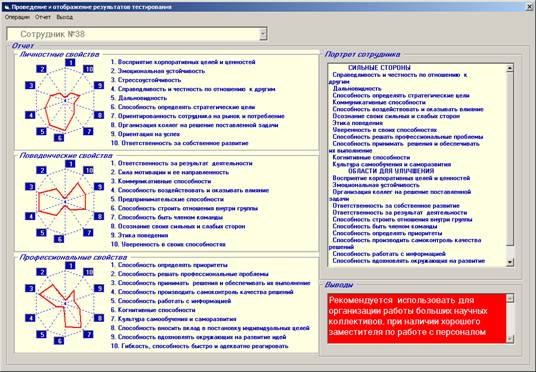
Task: Click axis label 10 in Профессиональные свойства chart
Action: pyautogui.click(x=89, y=272)
